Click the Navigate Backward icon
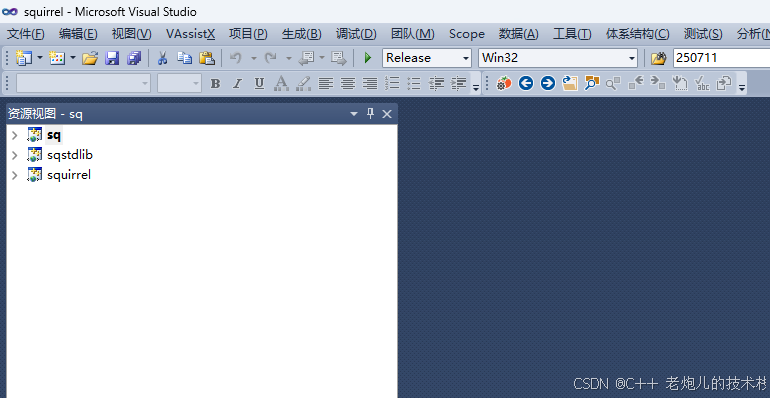 (306, 58)
